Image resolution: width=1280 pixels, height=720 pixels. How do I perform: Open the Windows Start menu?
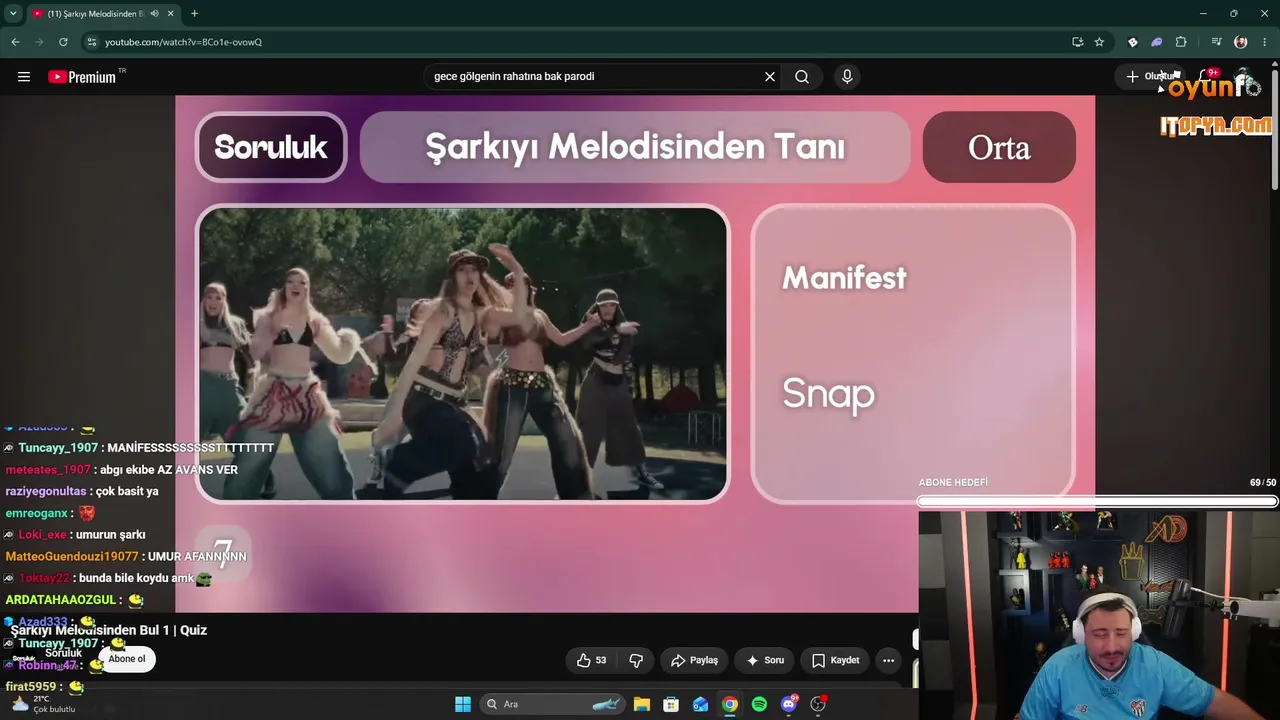(x=463, y=704)
